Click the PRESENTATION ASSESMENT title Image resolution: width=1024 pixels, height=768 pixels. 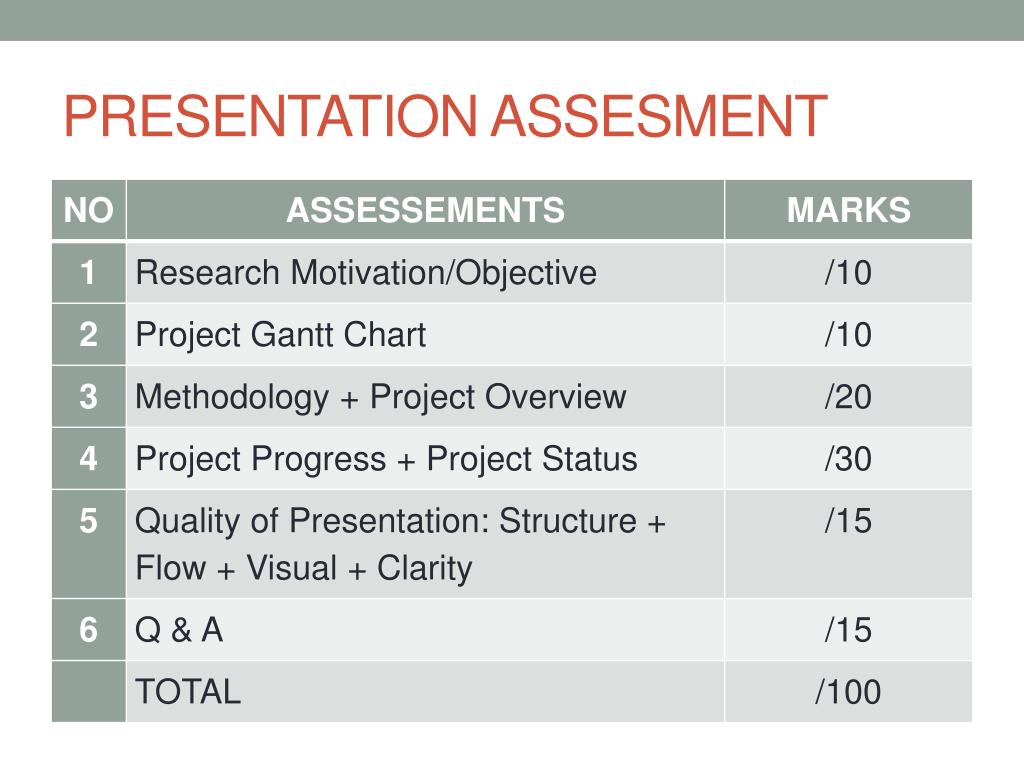445,116
